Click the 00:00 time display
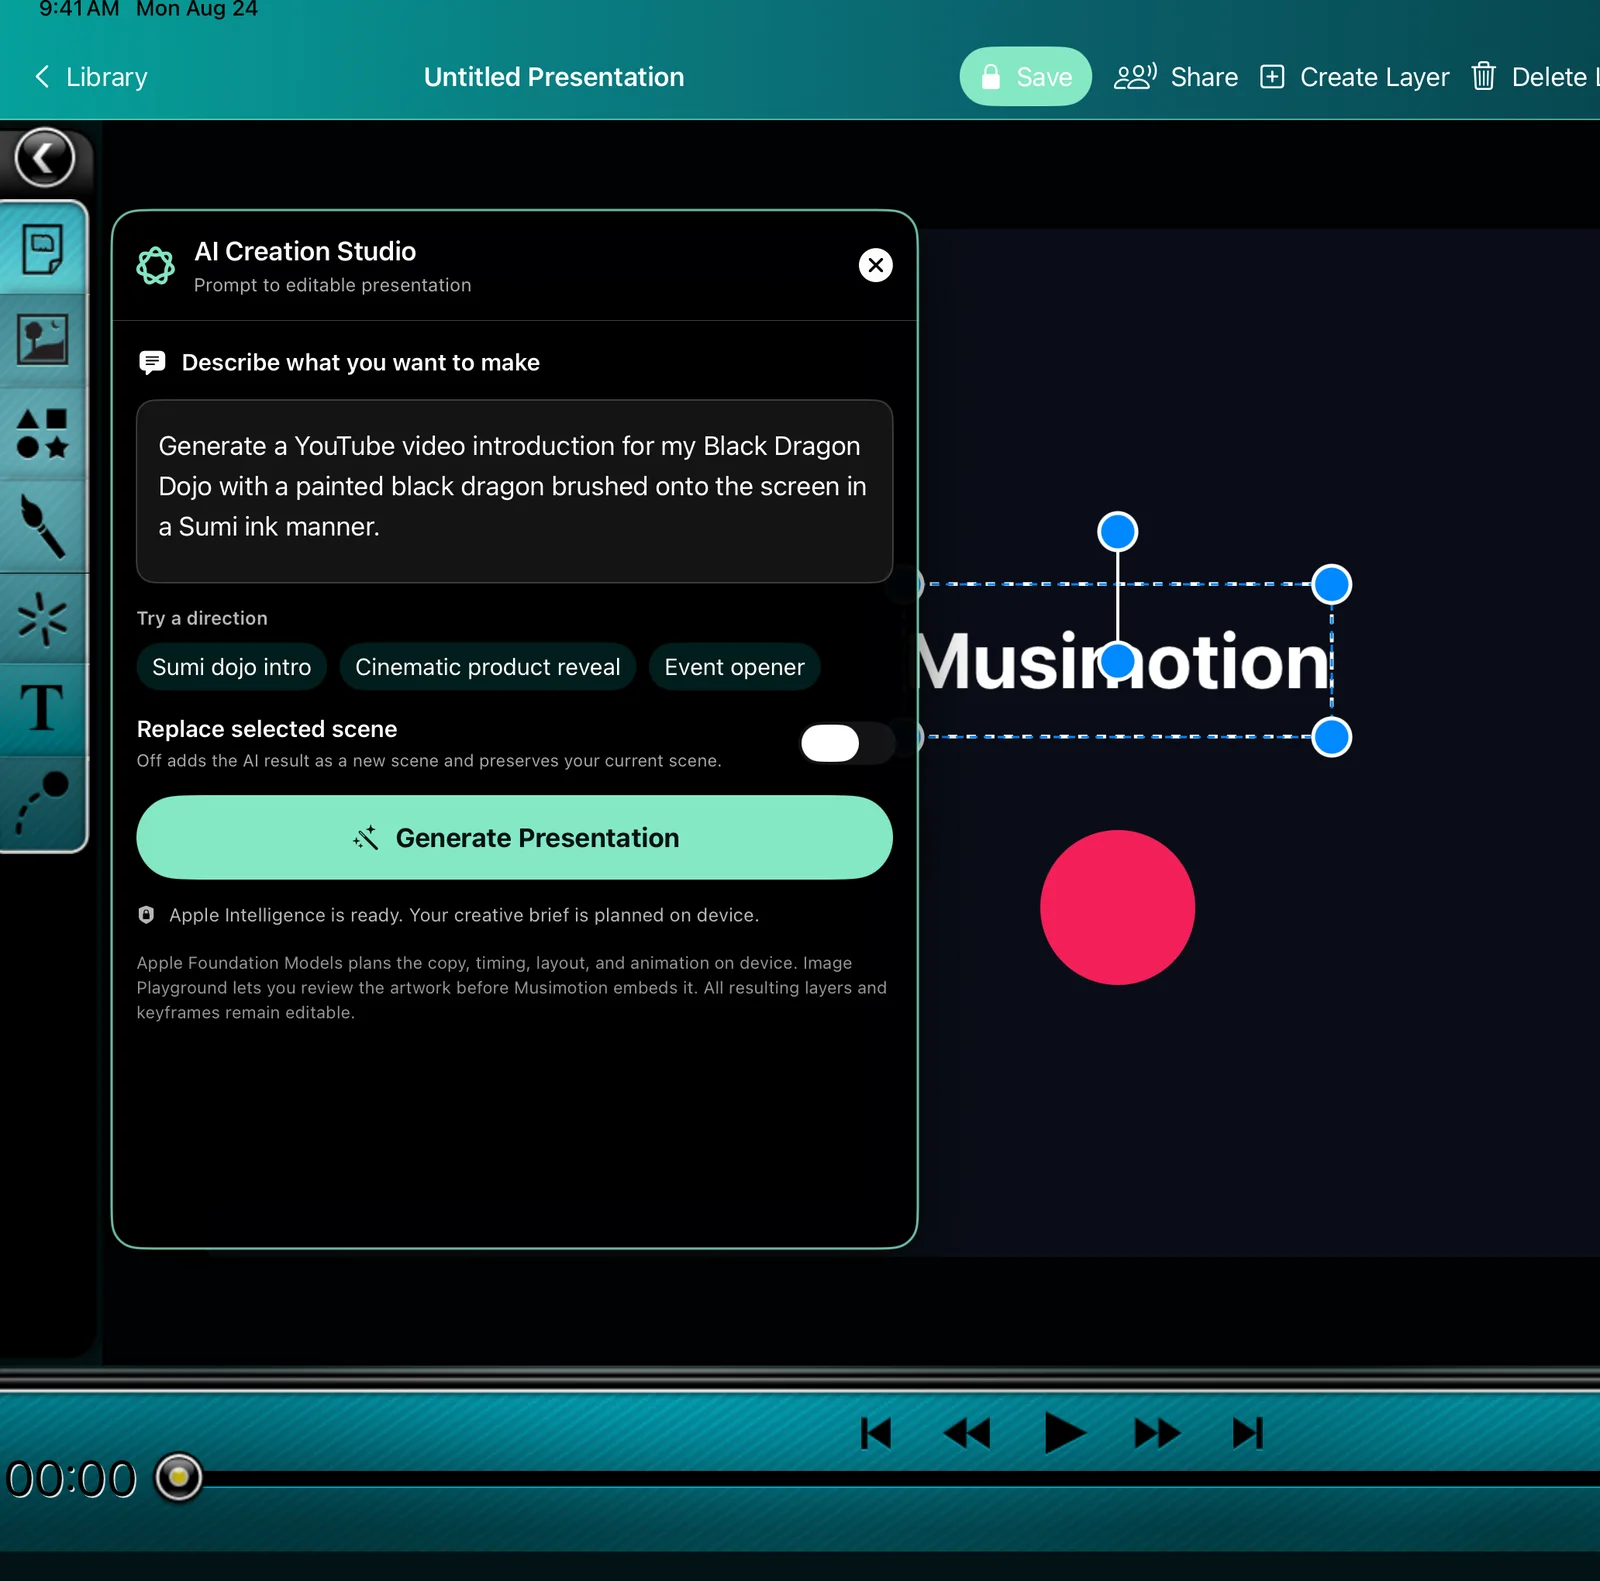Viewport: 1600px width, 1581px height. click(x=72, y=1479)
